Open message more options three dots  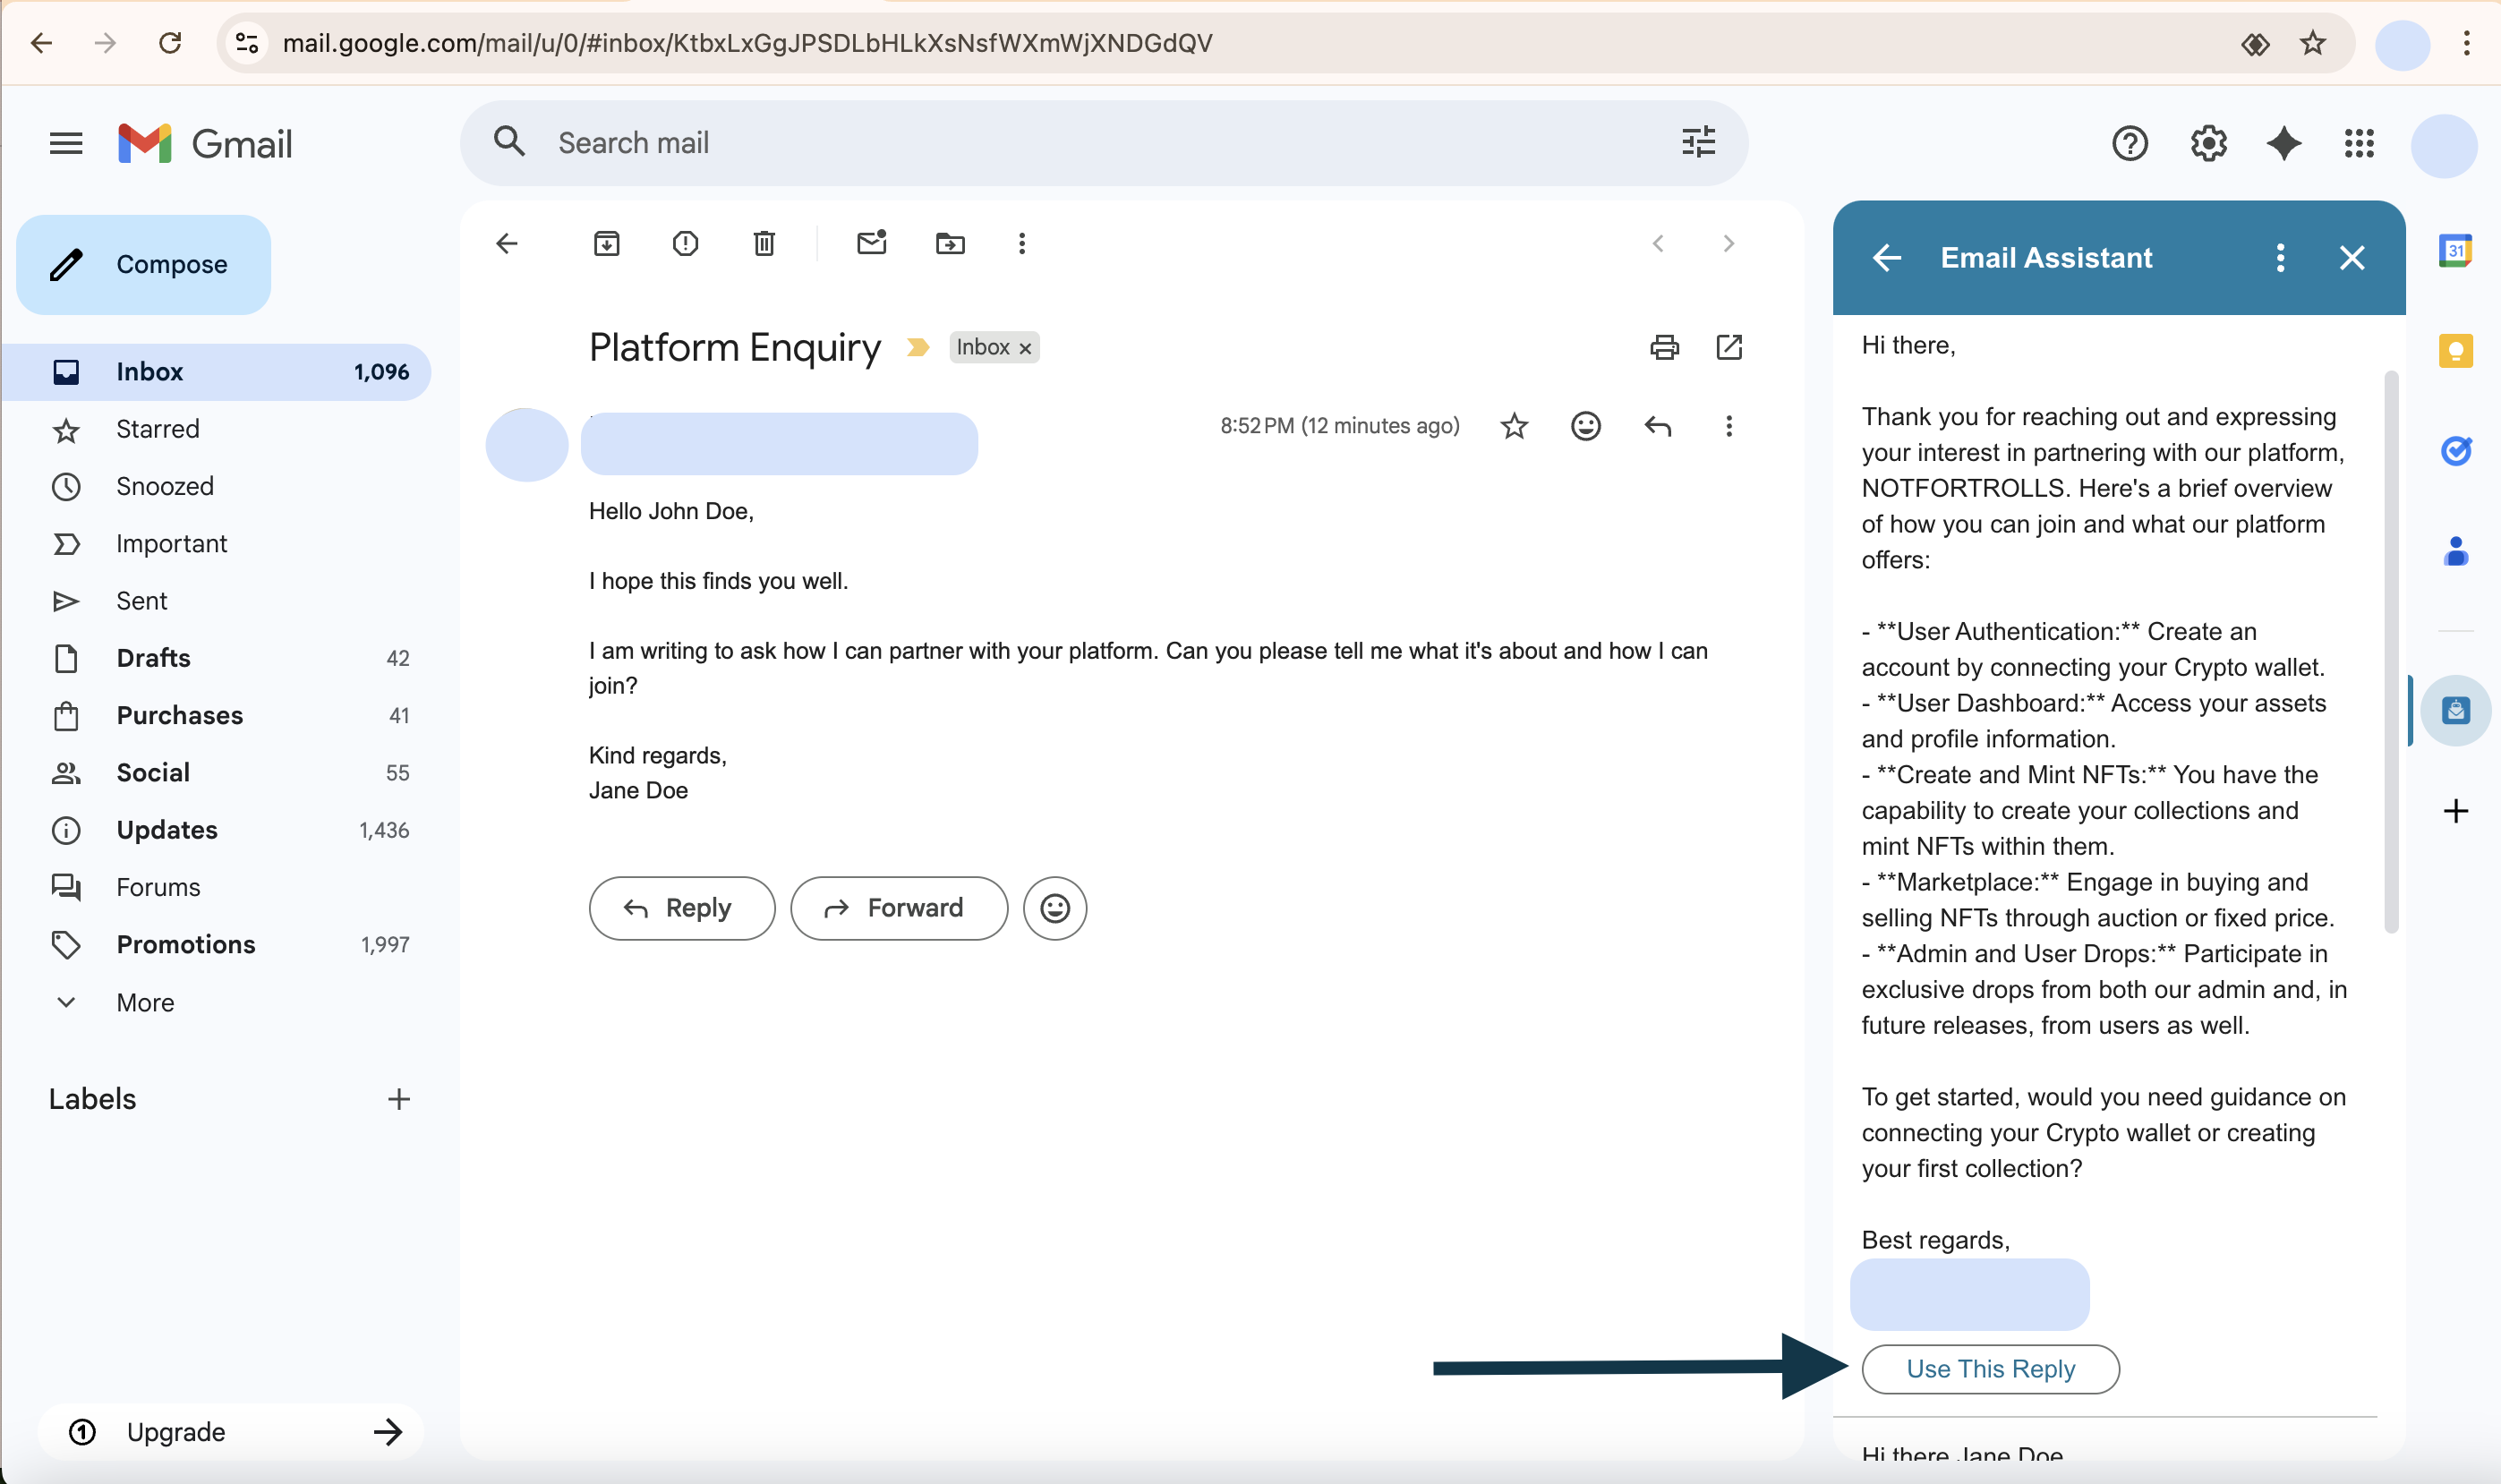(x=1728, y=426)
